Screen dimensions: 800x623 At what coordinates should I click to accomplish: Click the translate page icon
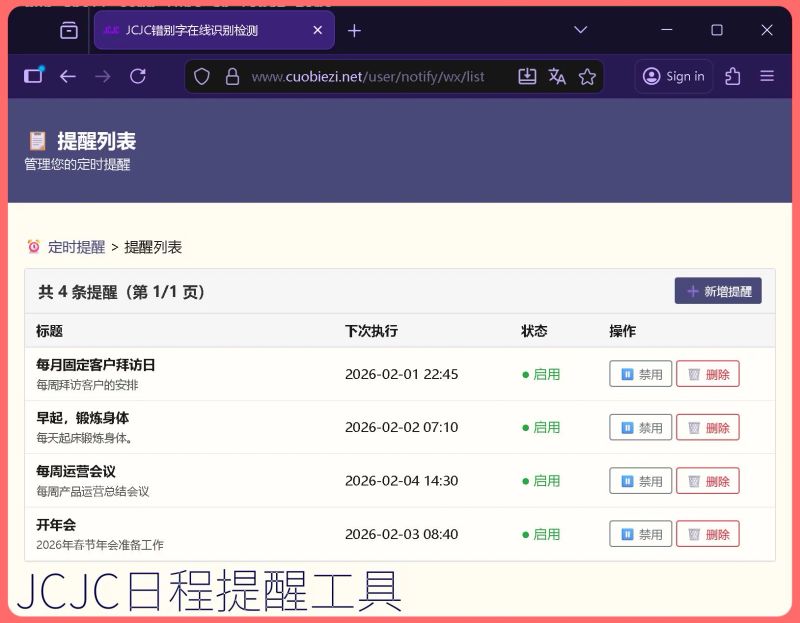point(557,75)
